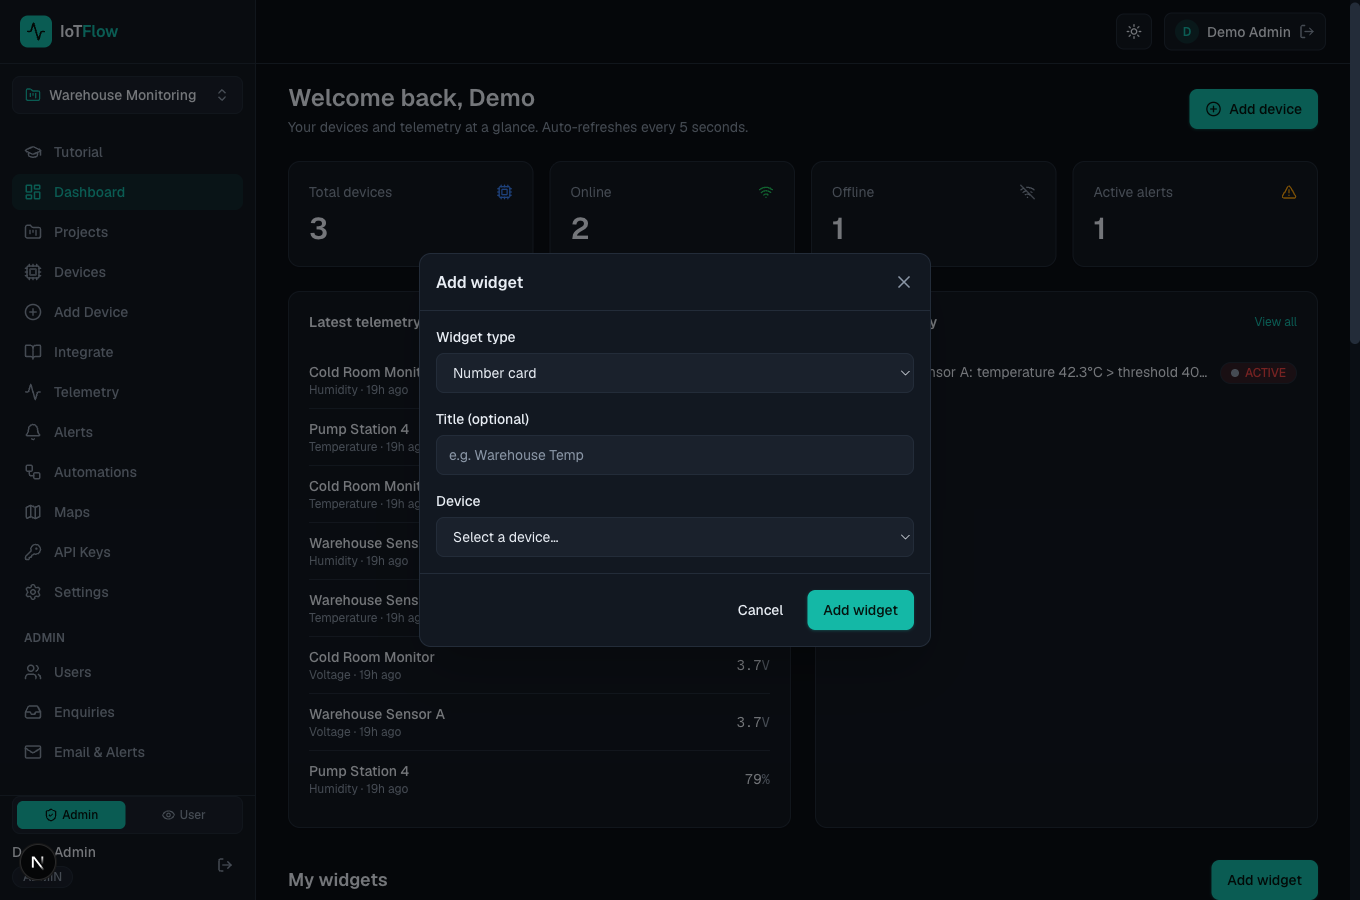Click the Maps icon in sidebar
The width and height of the screenshot is (1360, 900).
pos(33,512)
